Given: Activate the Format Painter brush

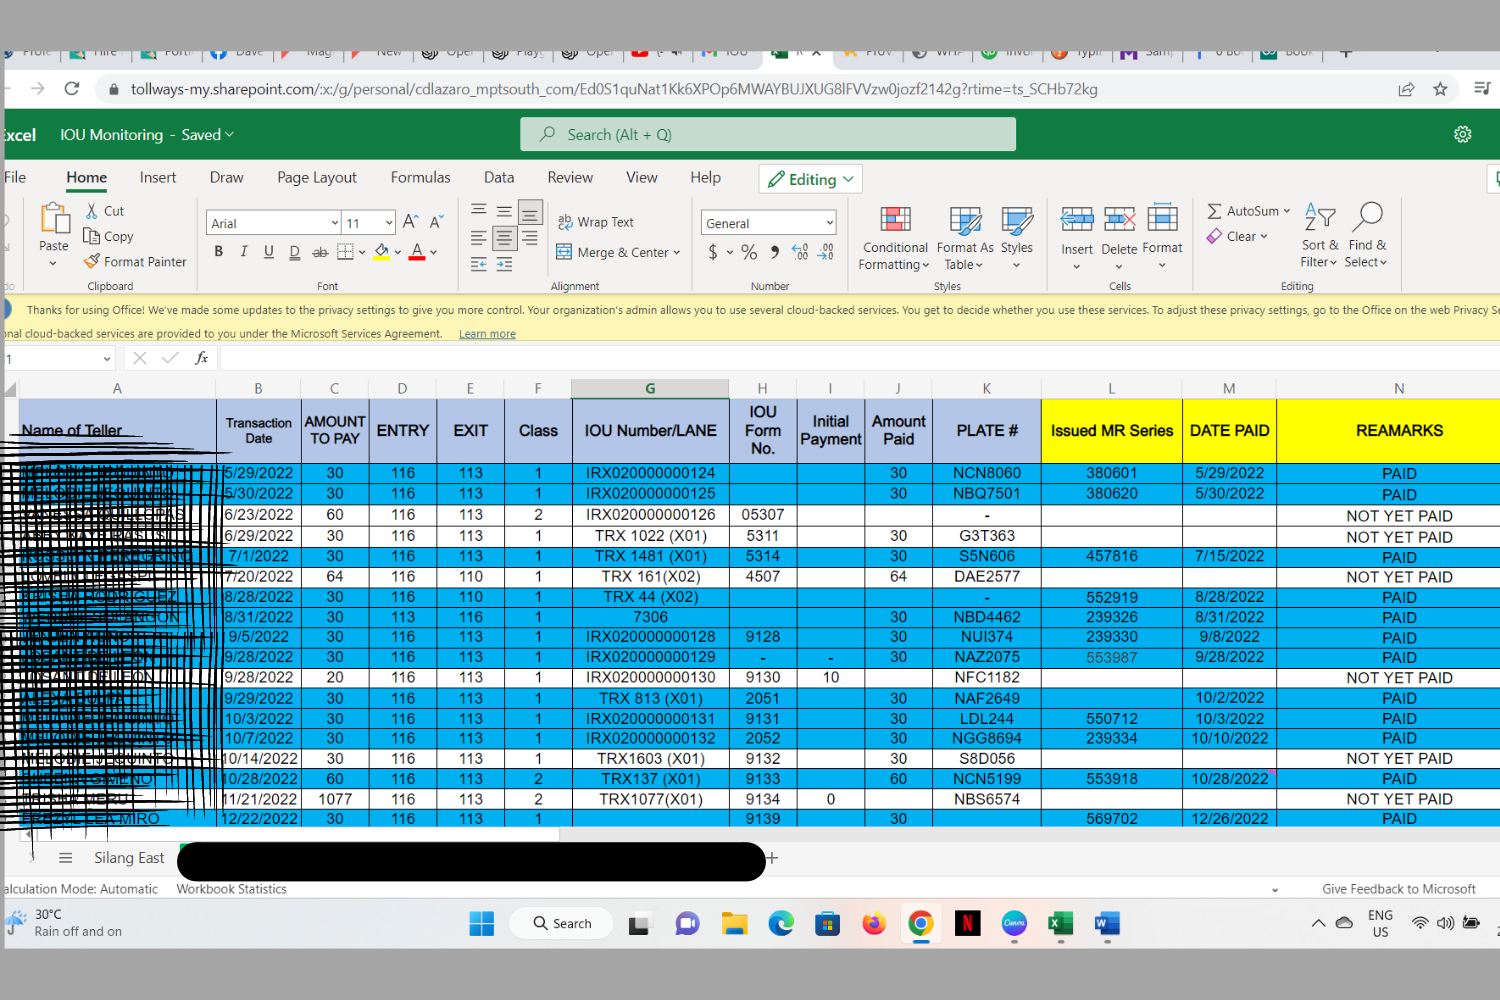Looking at the screenshot, I should click(92, 261).
